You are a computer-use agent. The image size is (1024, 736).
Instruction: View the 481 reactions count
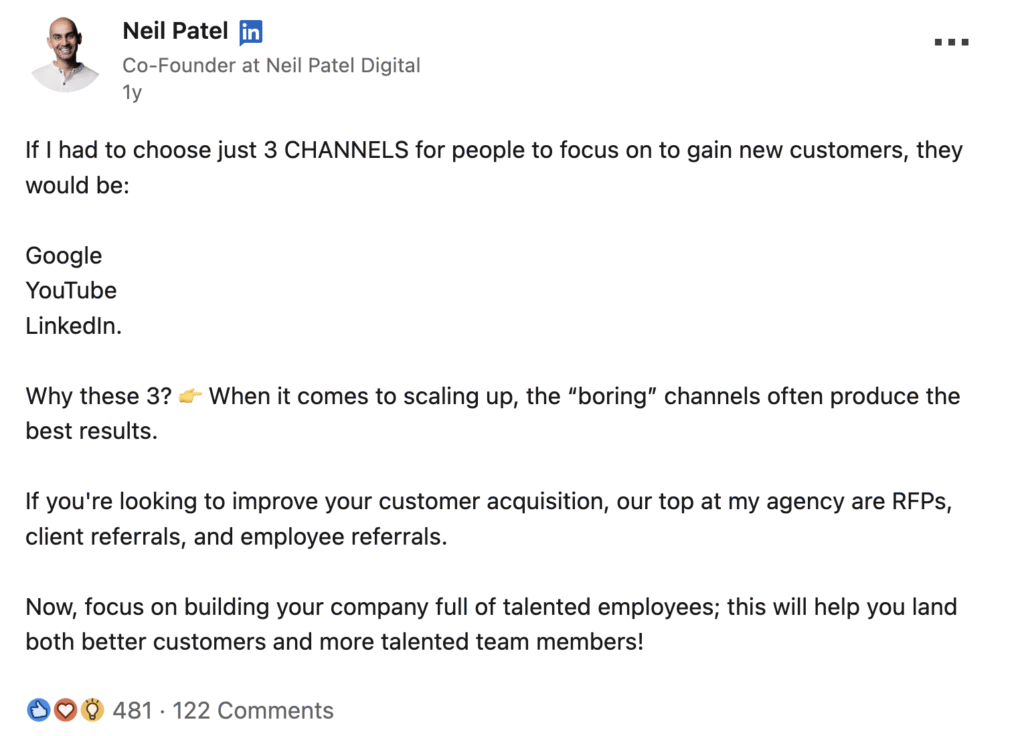click(132, 711)
